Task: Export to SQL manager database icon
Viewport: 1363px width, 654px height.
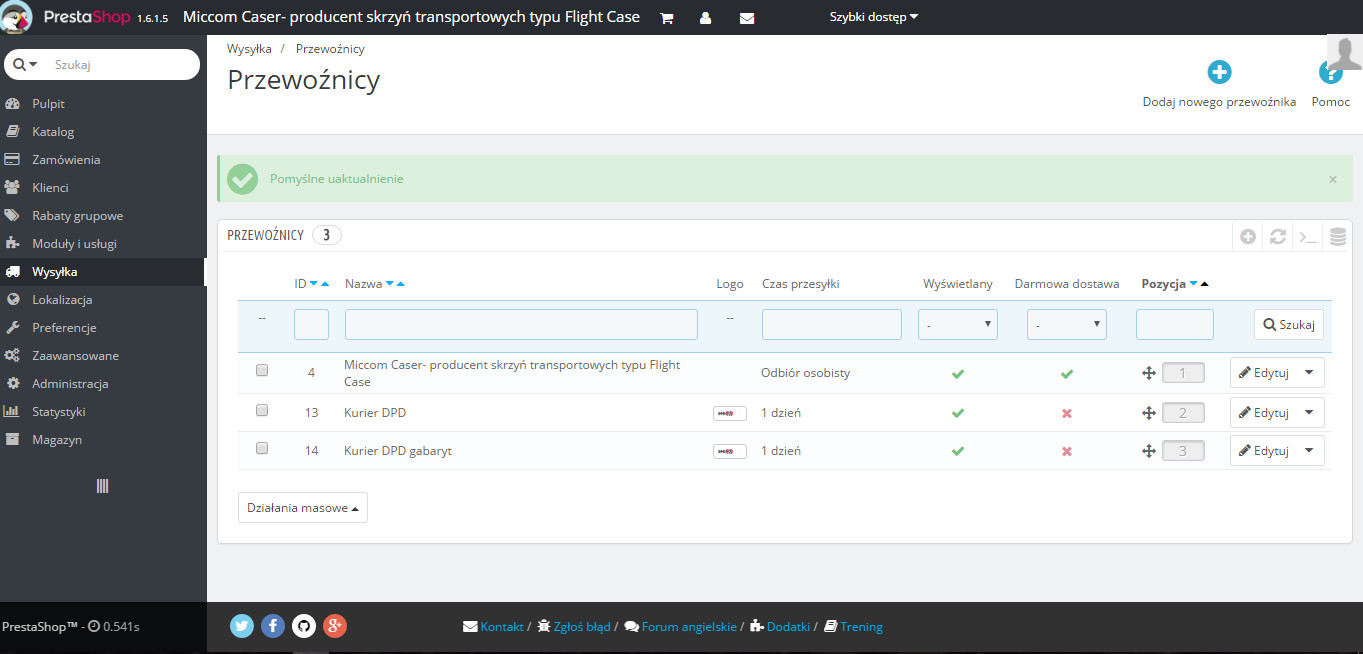Action: click(1338, 237)
